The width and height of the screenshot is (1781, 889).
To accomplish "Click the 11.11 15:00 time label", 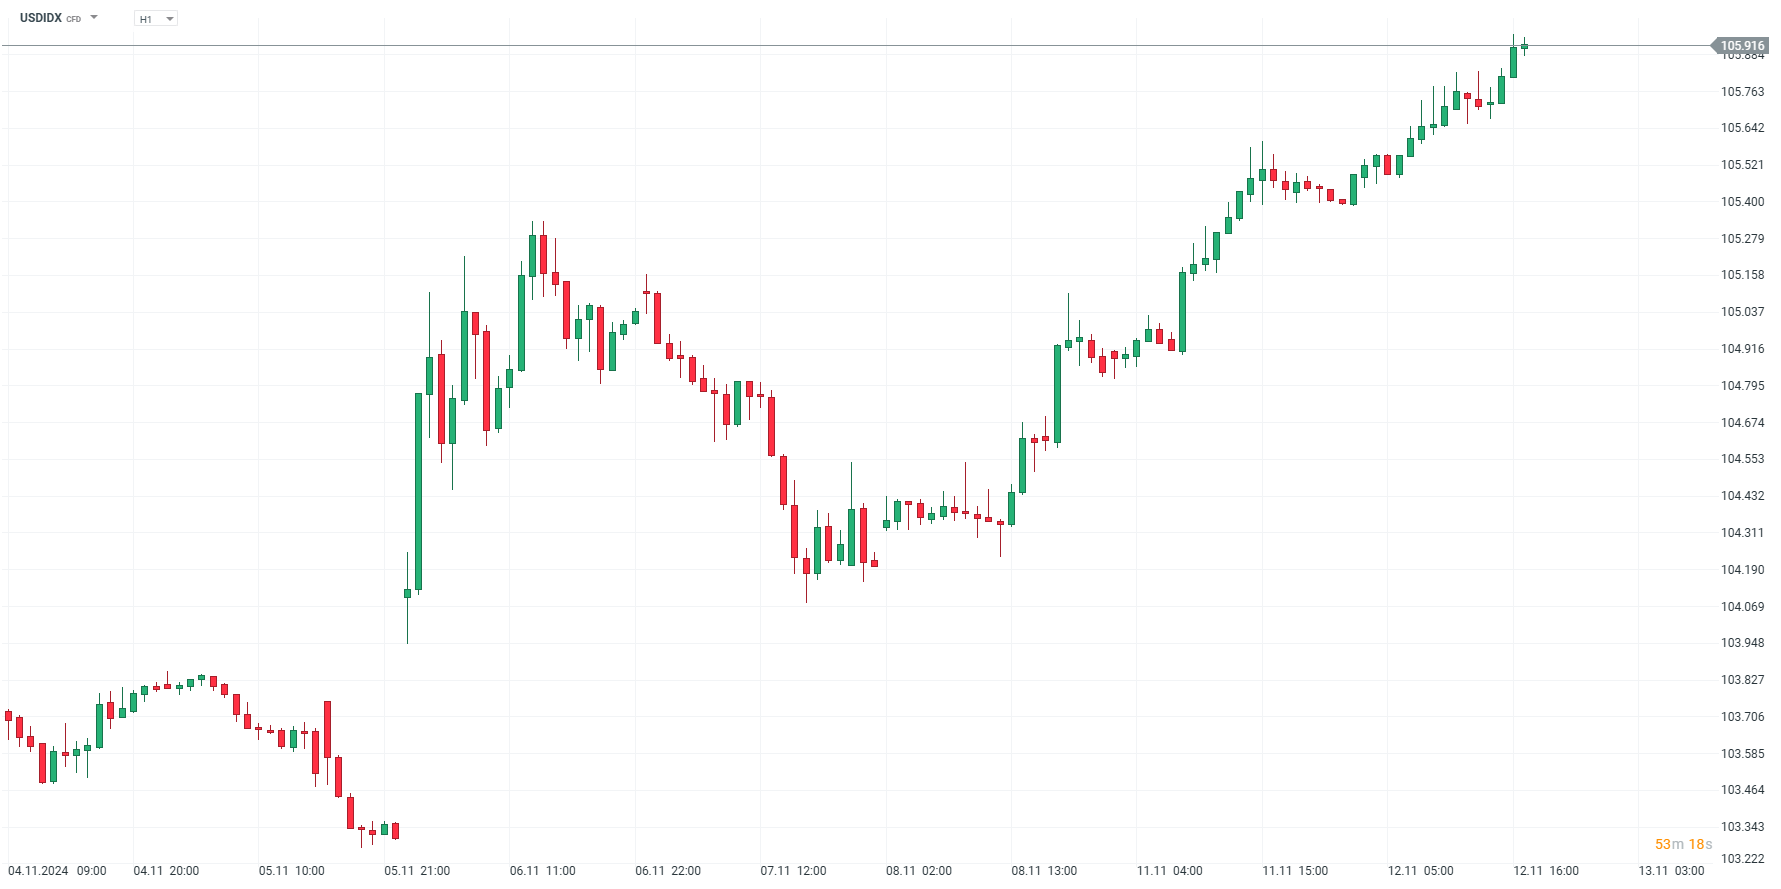I will coord(1295,871).
